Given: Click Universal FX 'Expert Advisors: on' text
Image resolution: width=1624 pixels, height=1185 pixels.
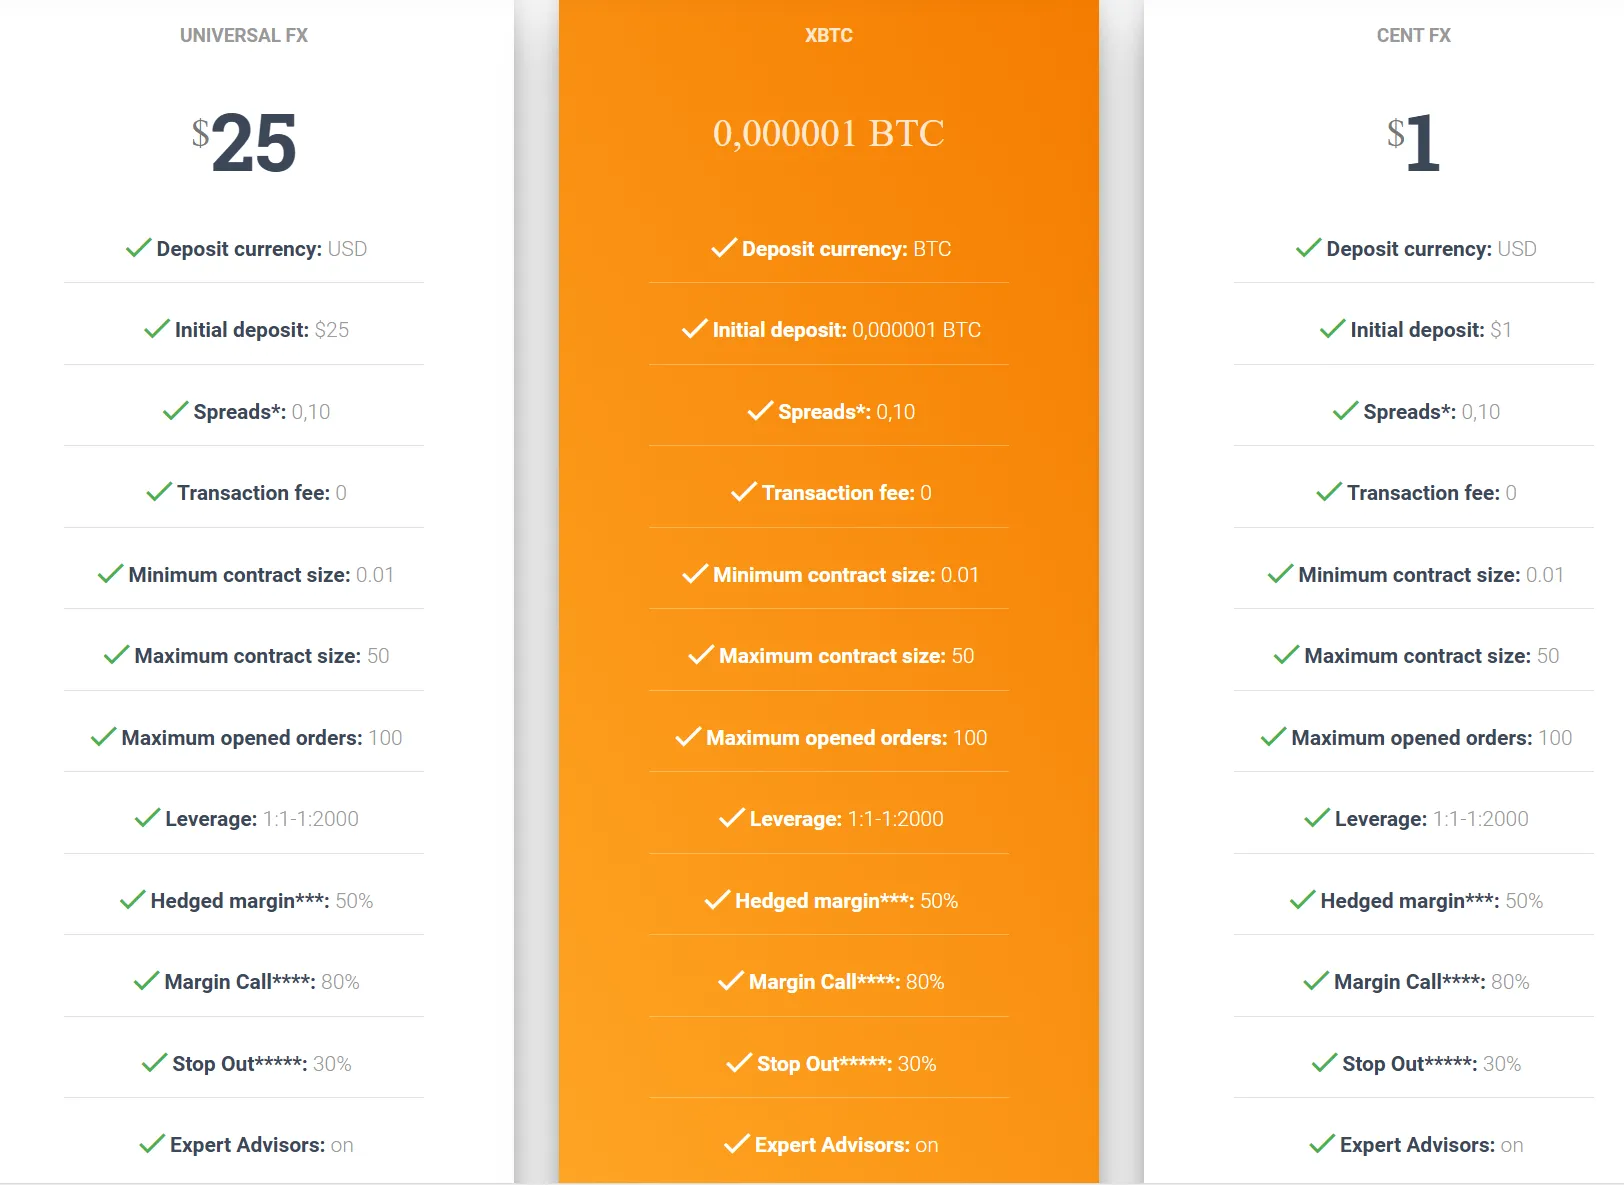Looking at the screenshot, I should pyautogui.click(x=262, y=1145).
